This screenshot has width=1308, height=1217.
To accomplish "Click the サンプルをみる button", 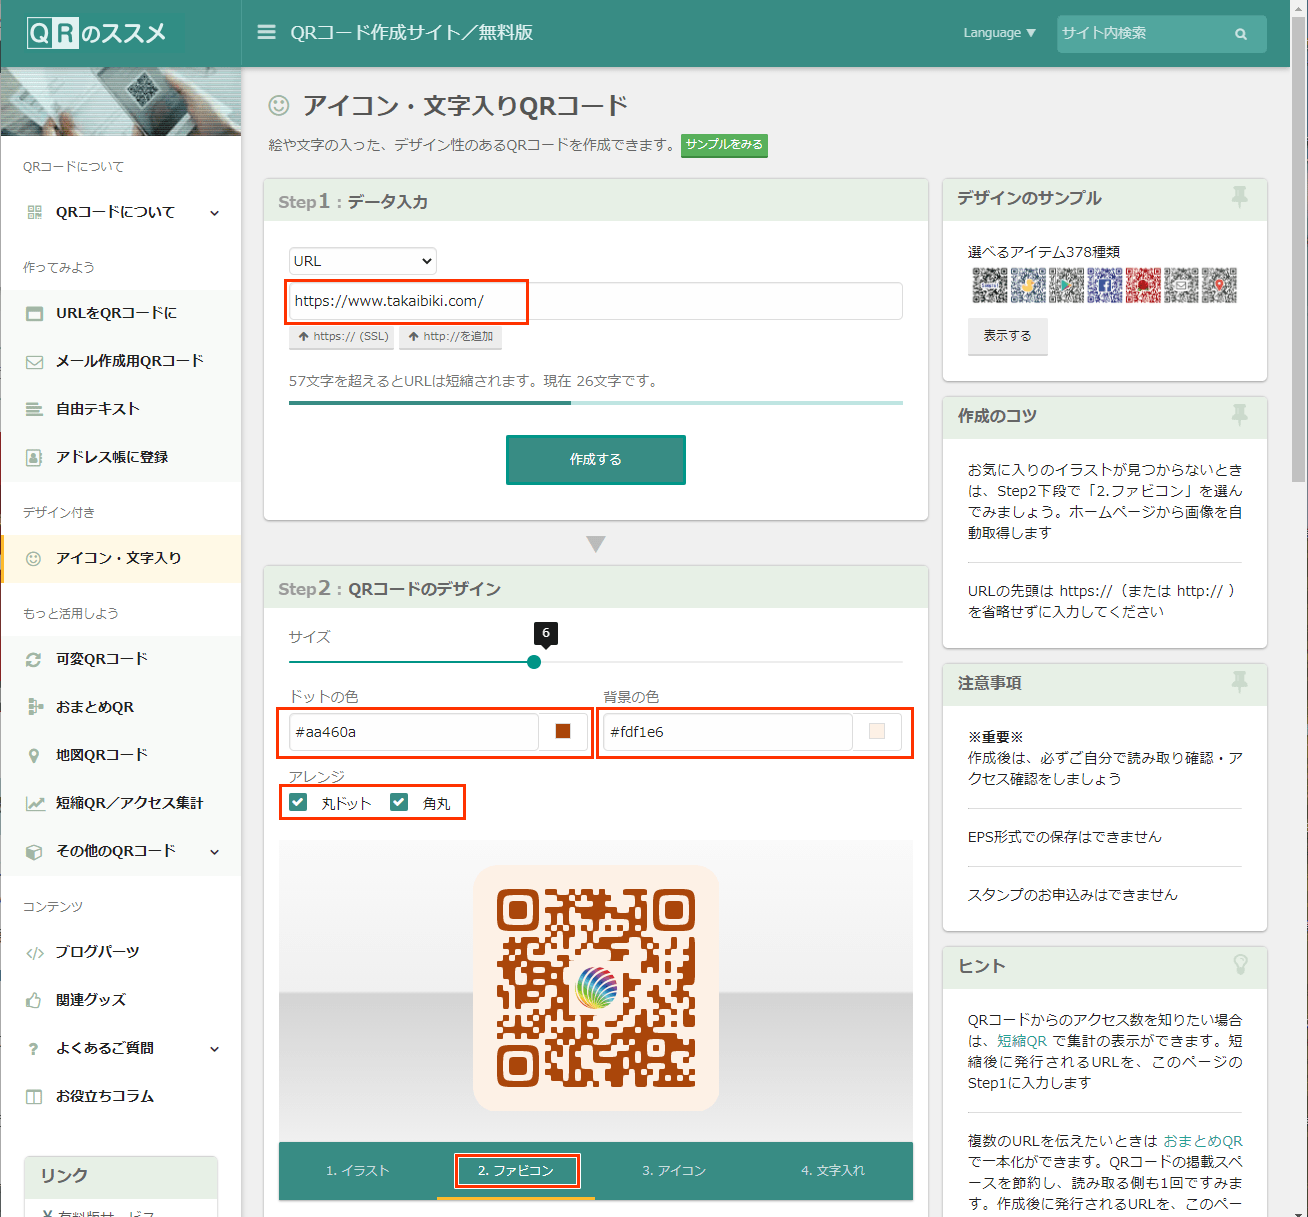I will [x=725, y=145].
